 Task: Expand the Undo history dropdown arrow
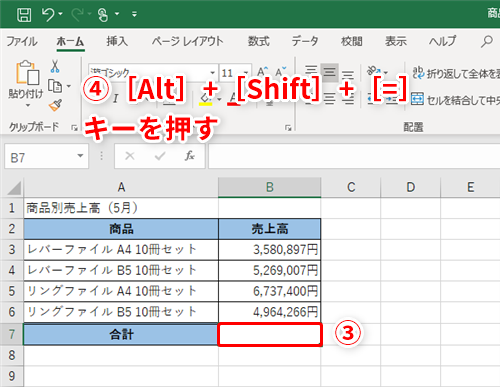(60, 14)
